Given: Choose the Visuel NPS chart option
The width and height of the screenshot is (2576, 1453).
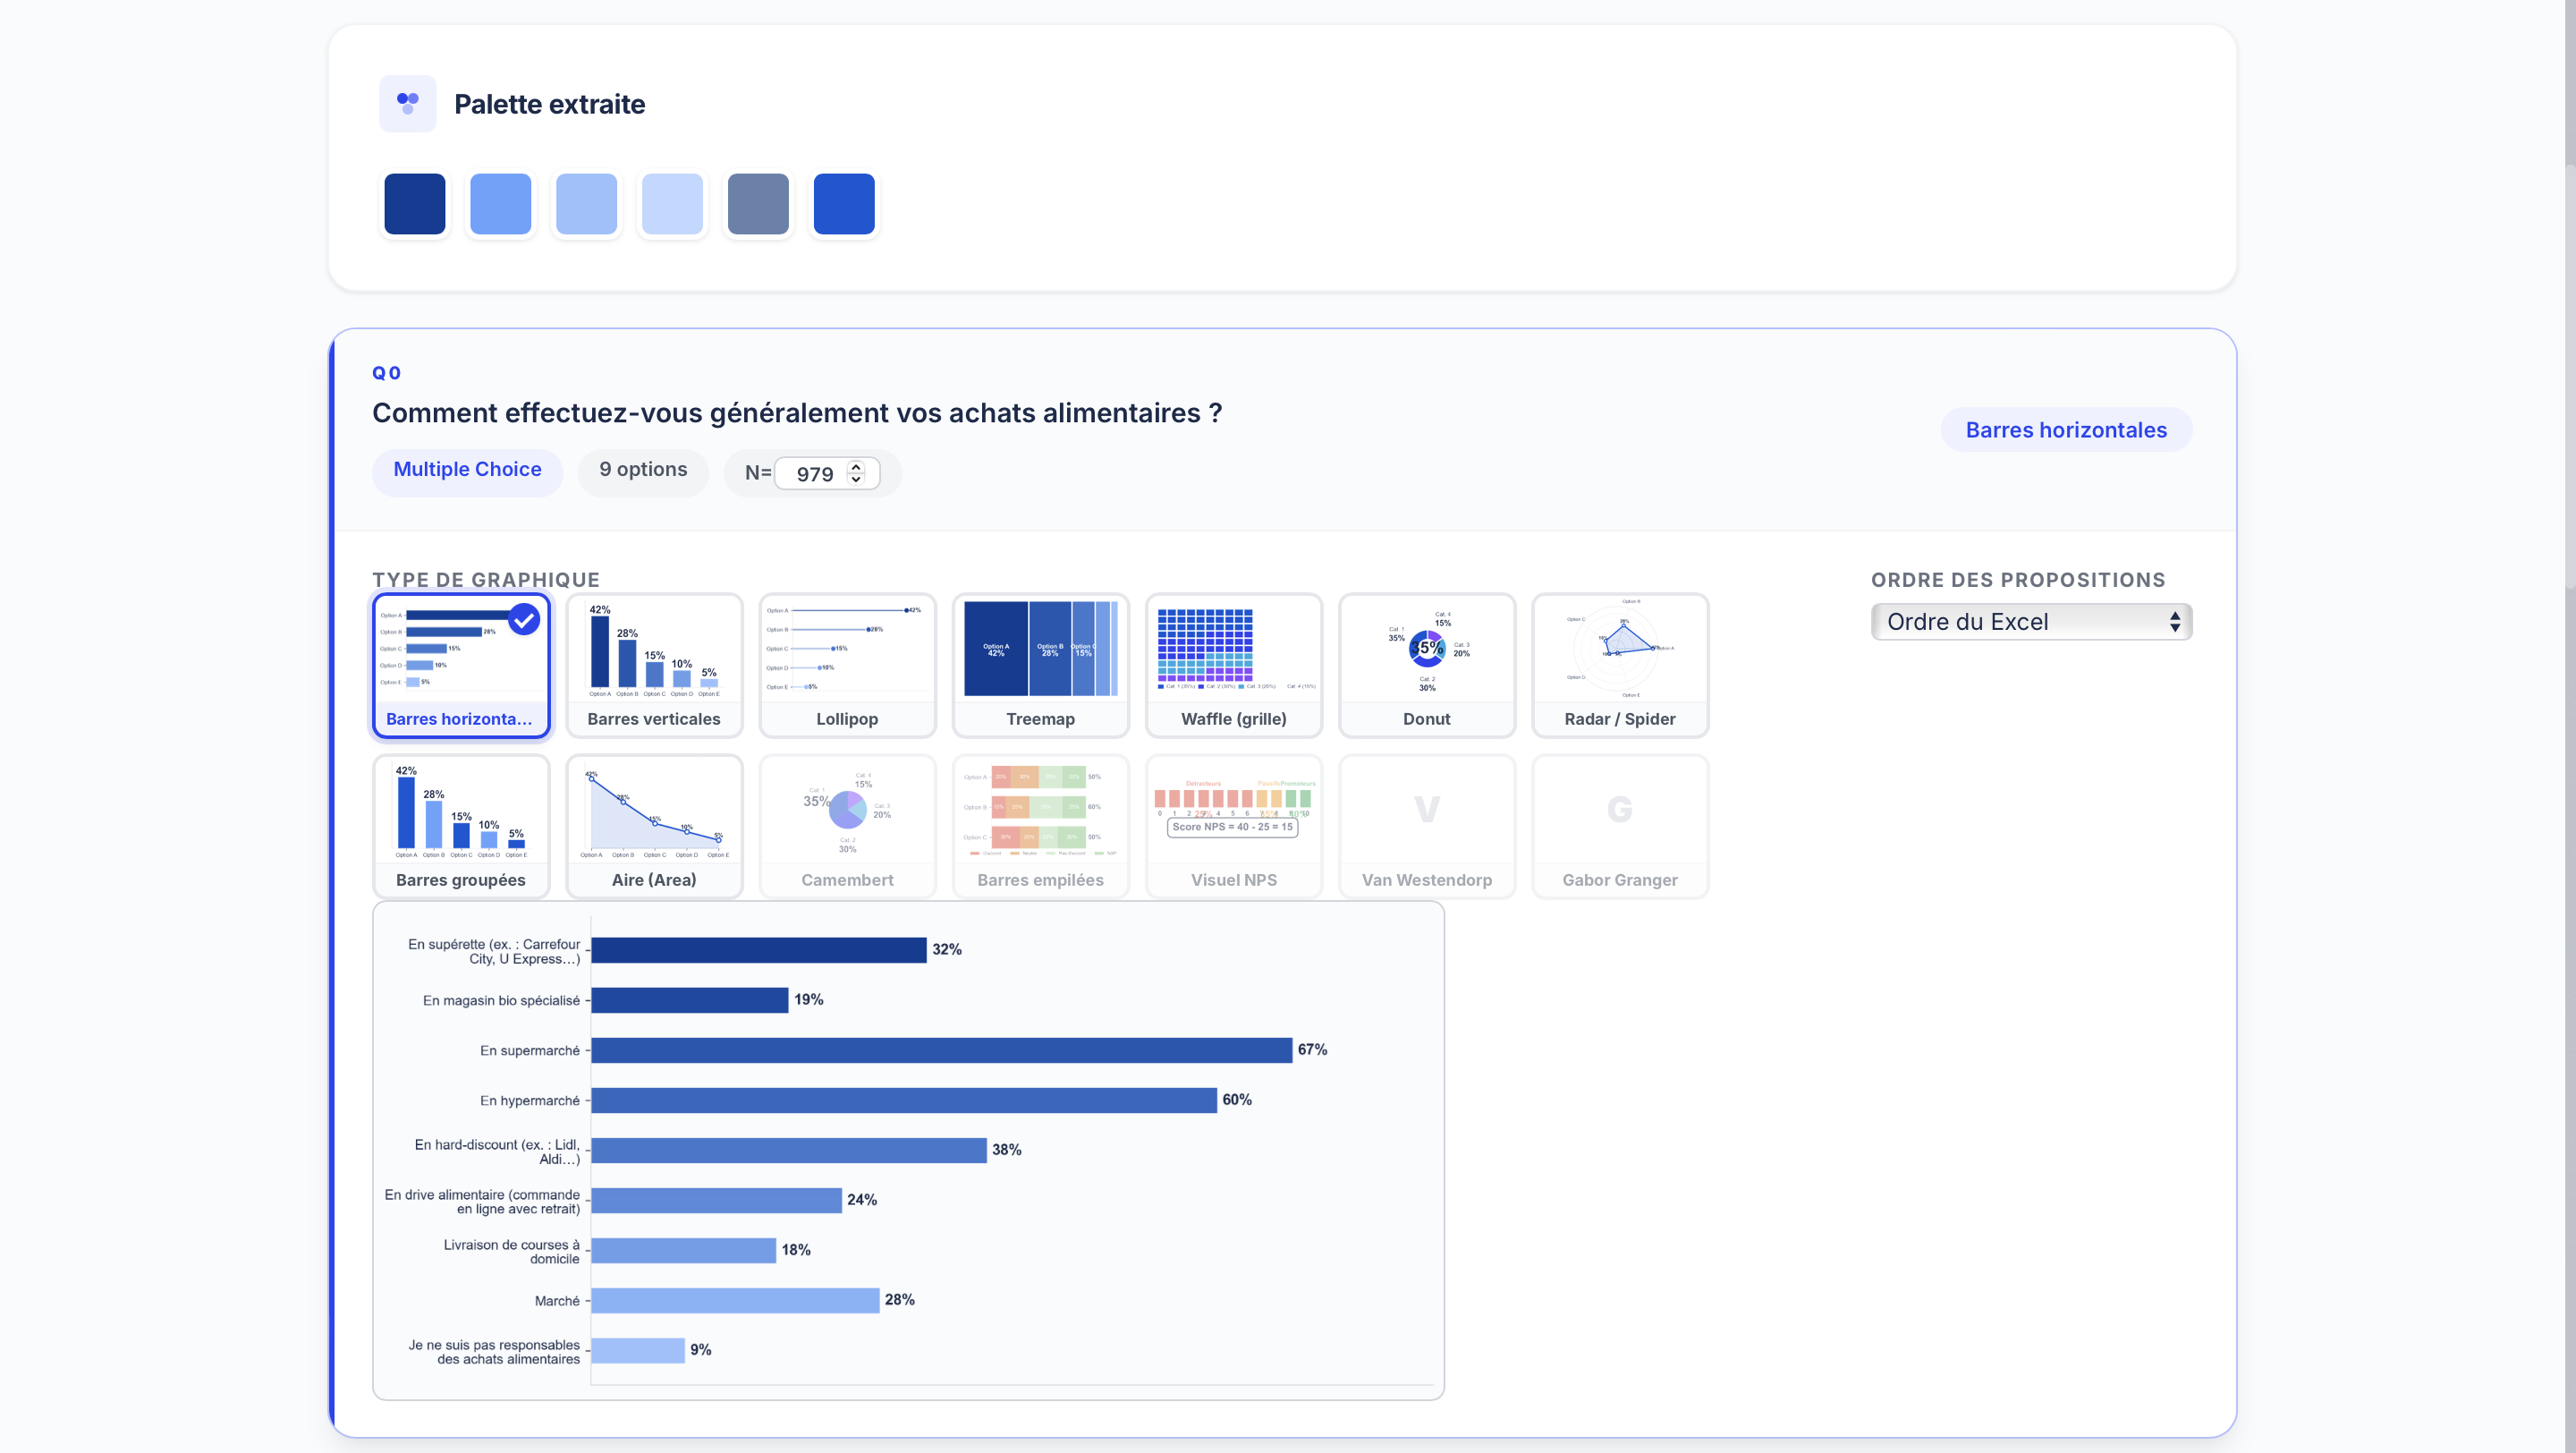Looking at the screenshot, I should coord(1233,826).
